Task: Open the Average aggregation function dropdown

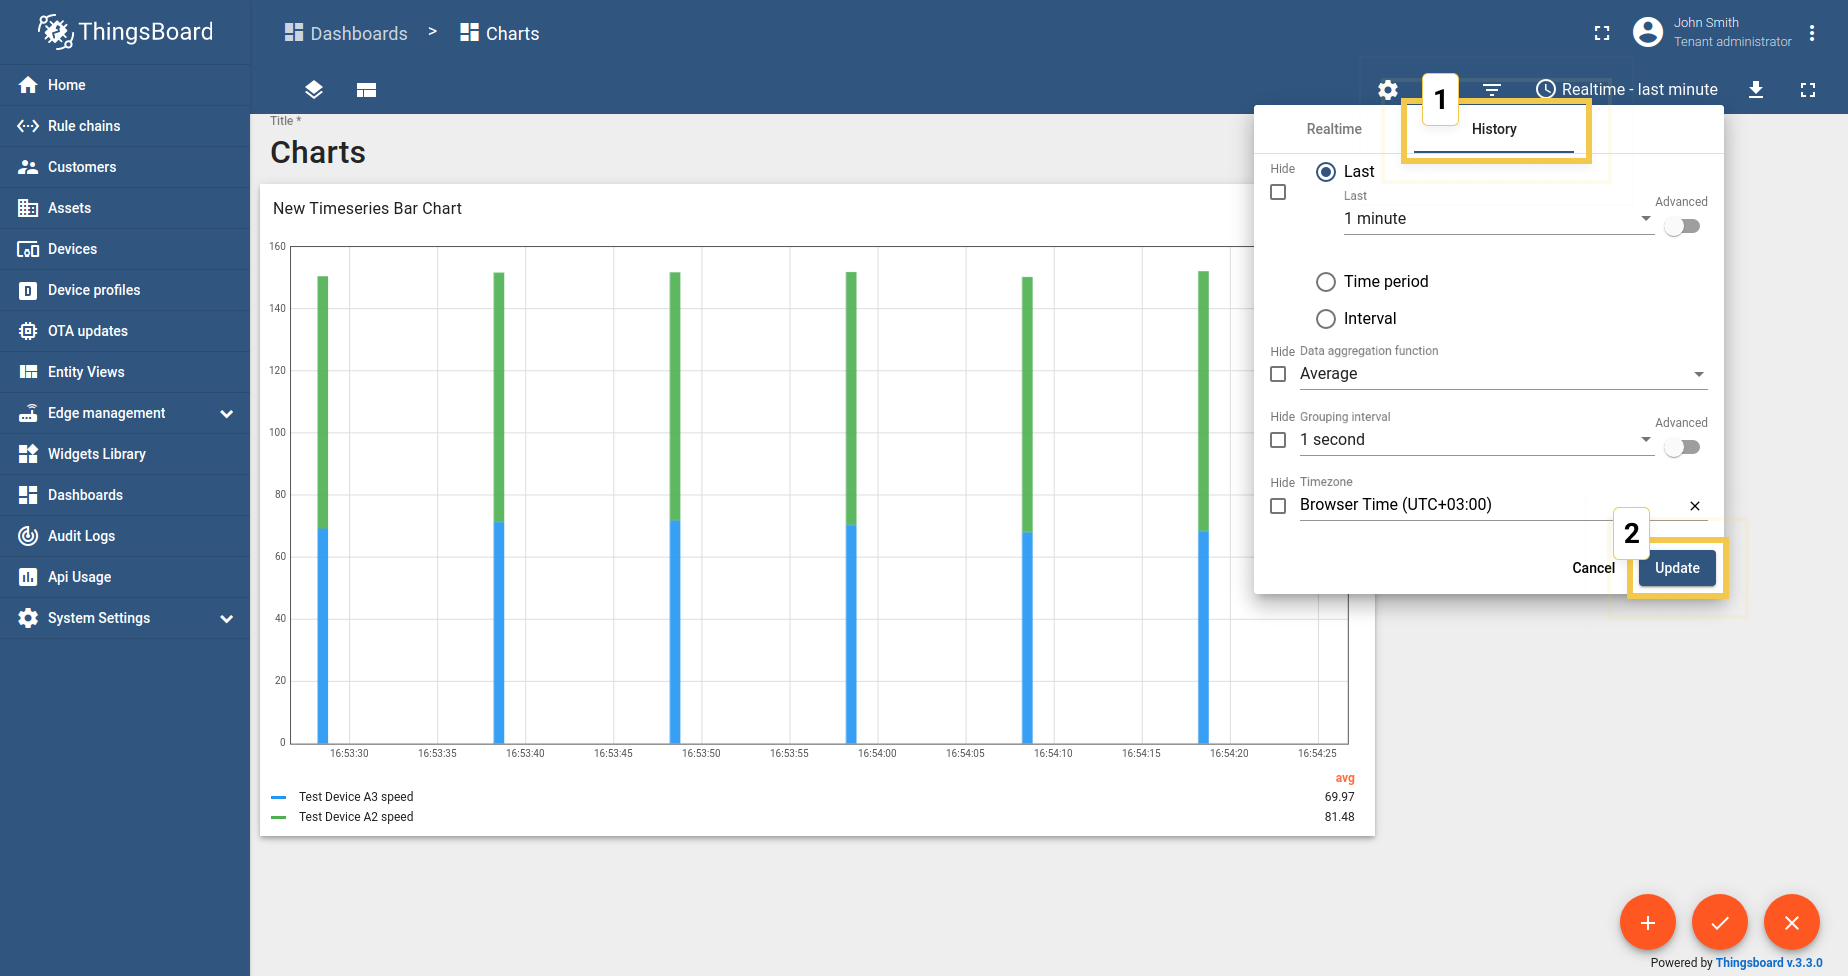Action: tap(1502, 374)
